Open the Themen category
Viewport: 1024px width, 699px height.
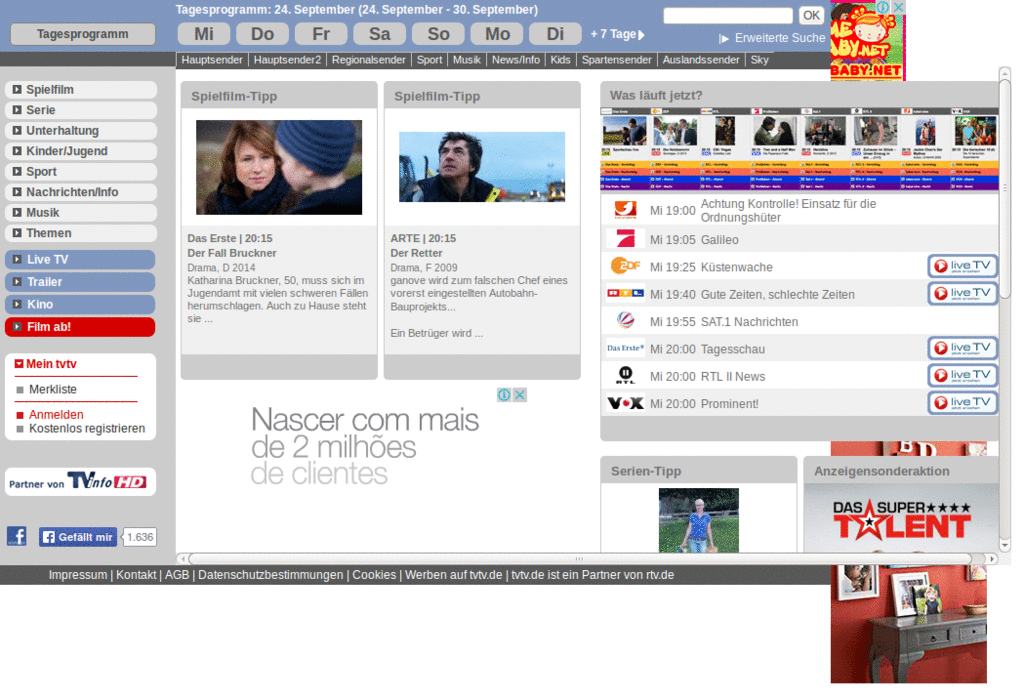(x=80, y=233)
